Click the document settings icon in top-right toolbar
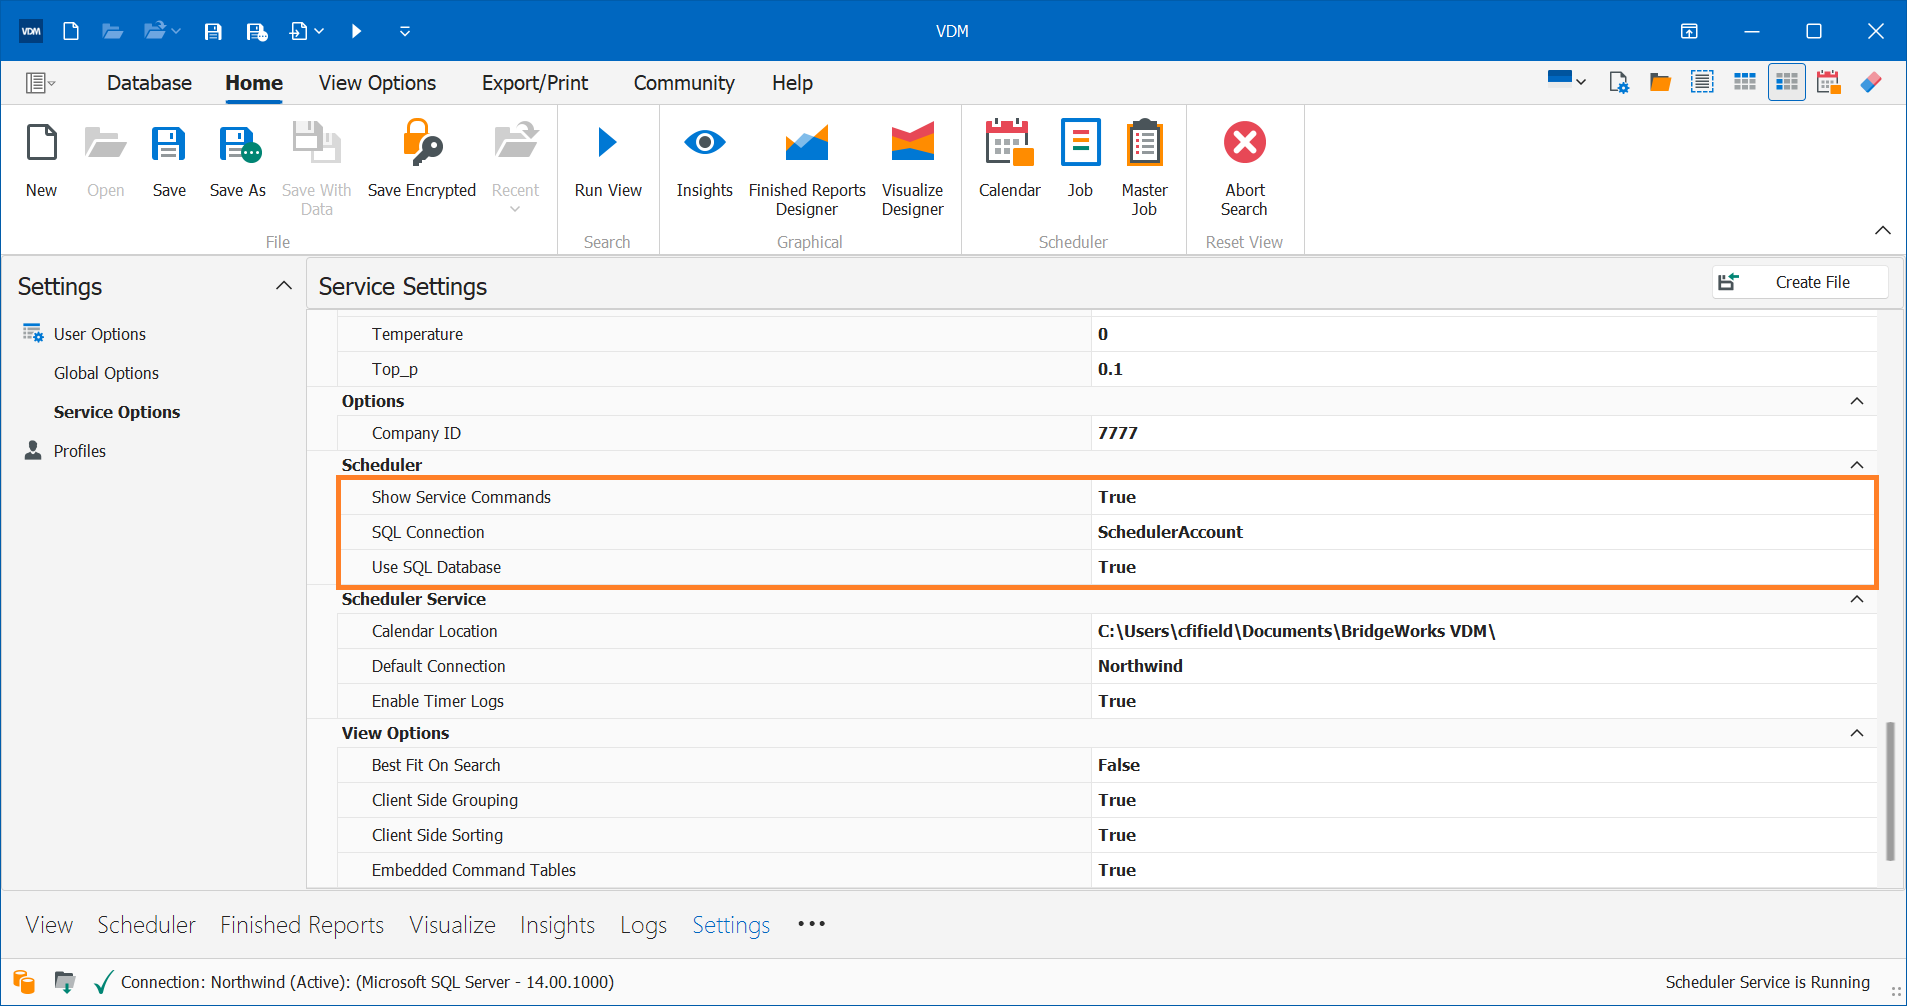This screenshot has height=1006, width=1907. coord(1619,82)
